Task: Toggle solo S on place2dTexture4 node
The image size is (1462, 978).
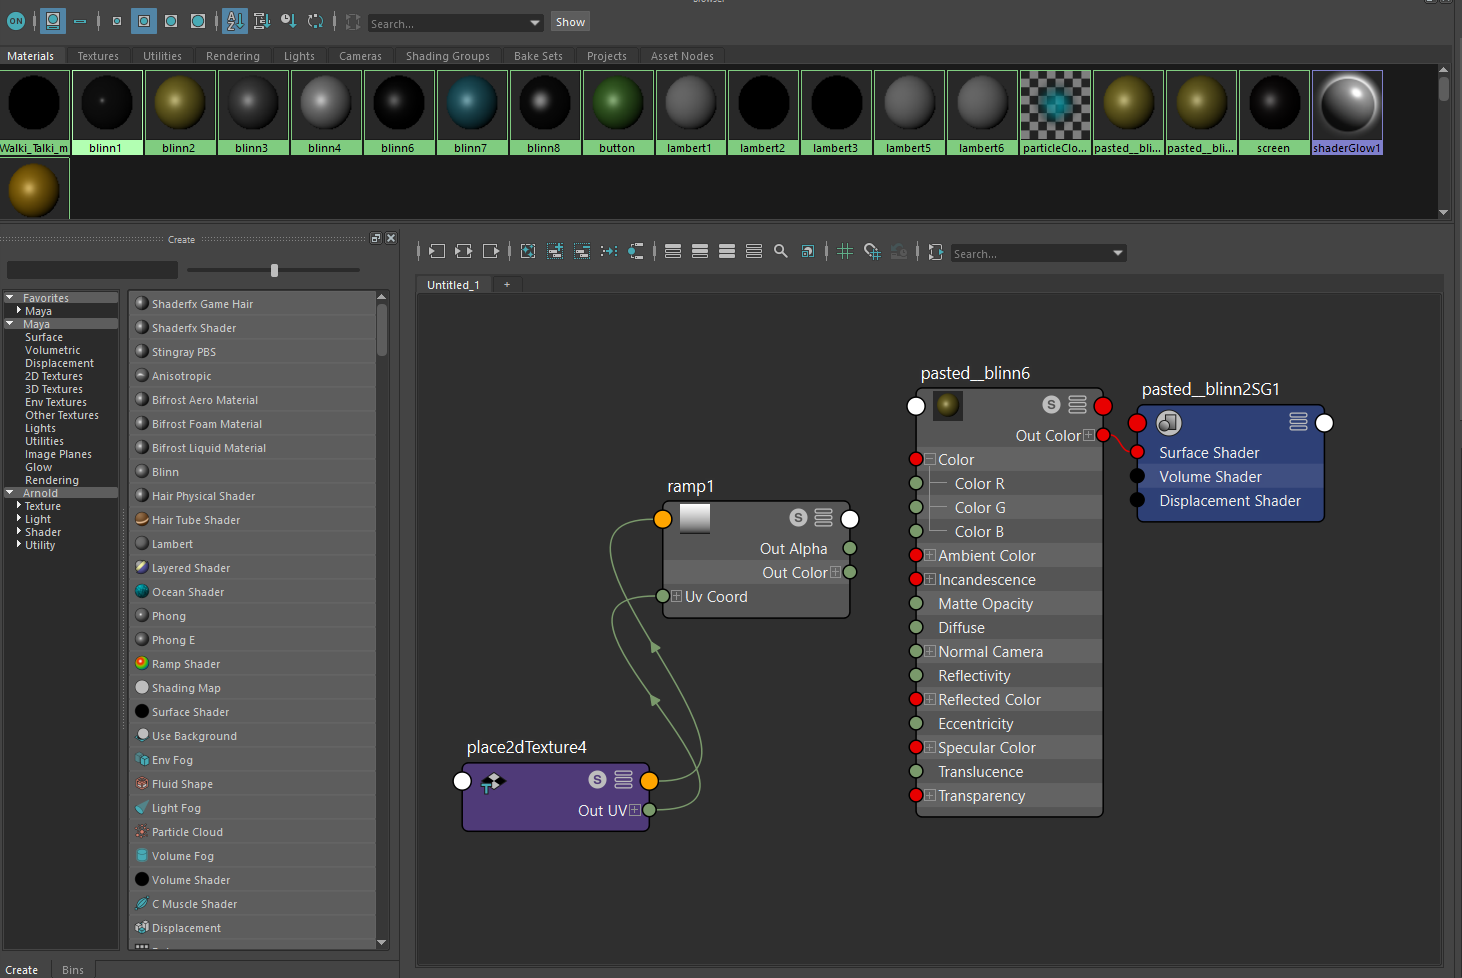Action: coord(597,779)
